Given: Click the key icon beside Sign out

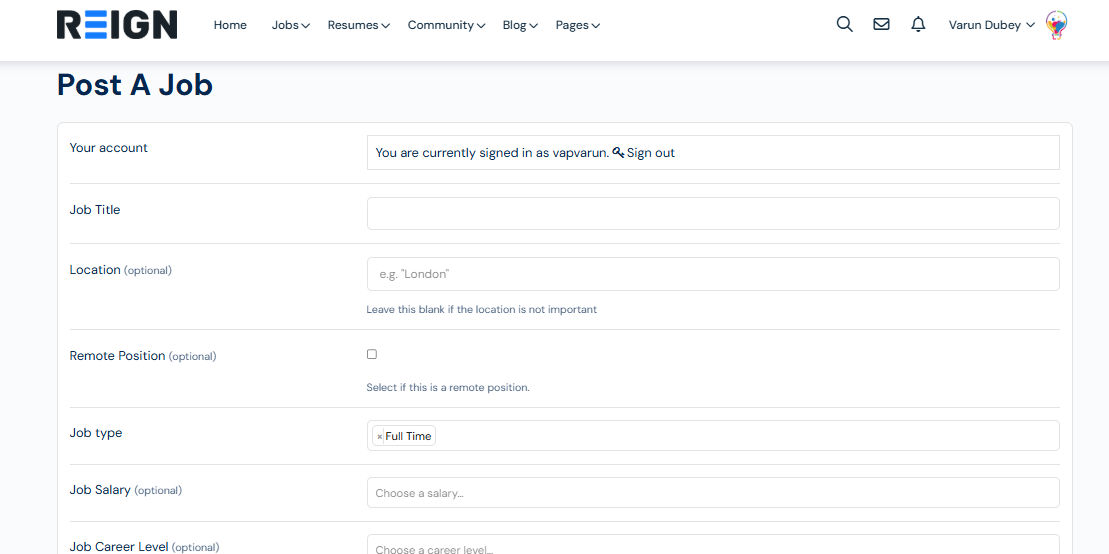Looking at the screenshot, I should click(x=618, y=153).
